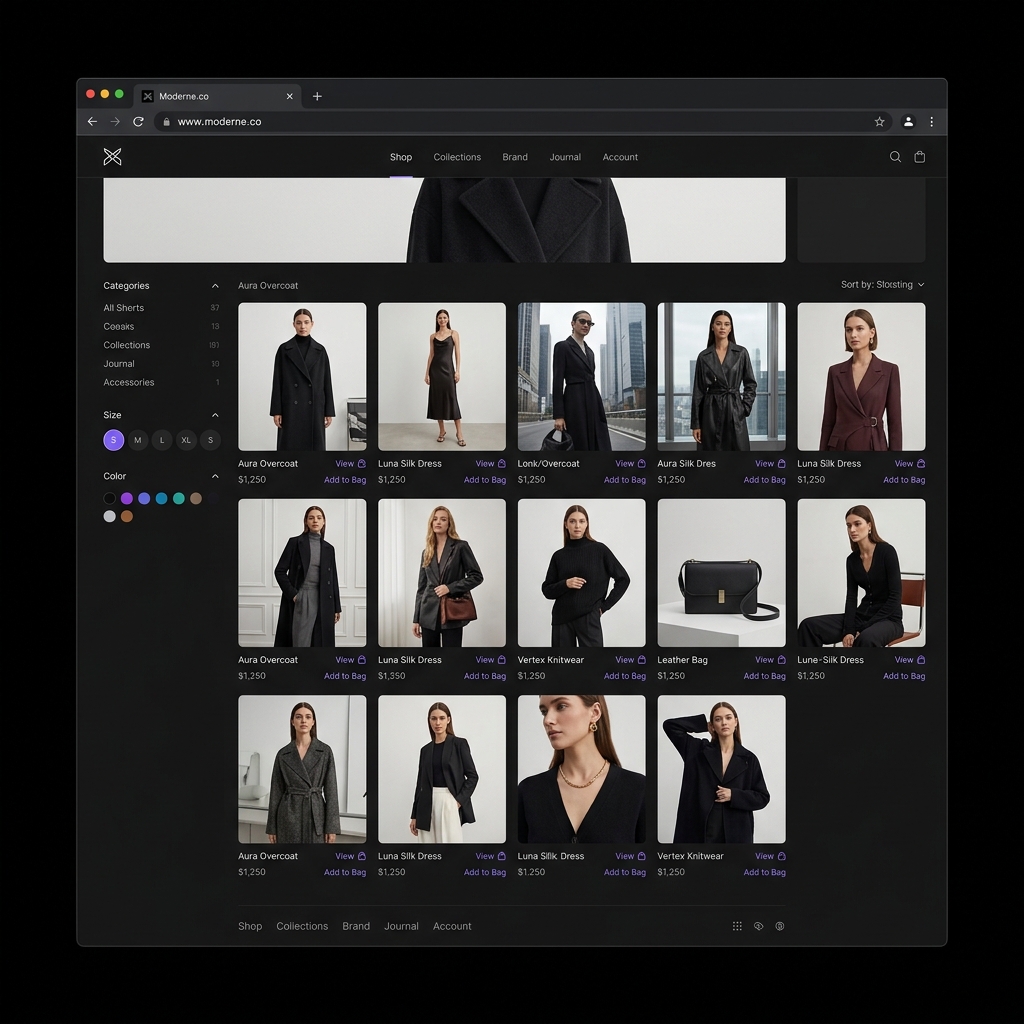Open Journal in the top navigation
The width and height of the screenshot is (1024, 1024).
tap(565, 157)
